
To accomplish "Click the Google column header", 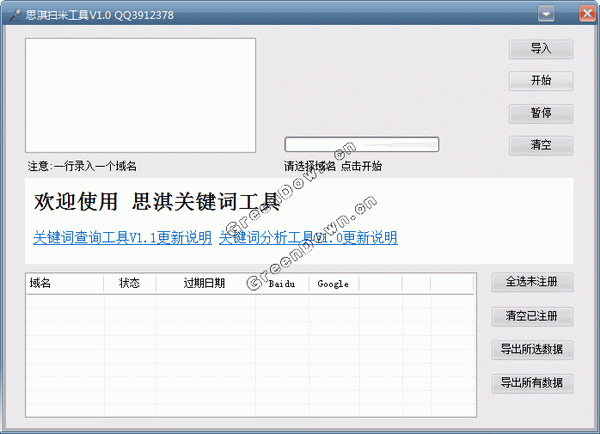I will (333, 284).
